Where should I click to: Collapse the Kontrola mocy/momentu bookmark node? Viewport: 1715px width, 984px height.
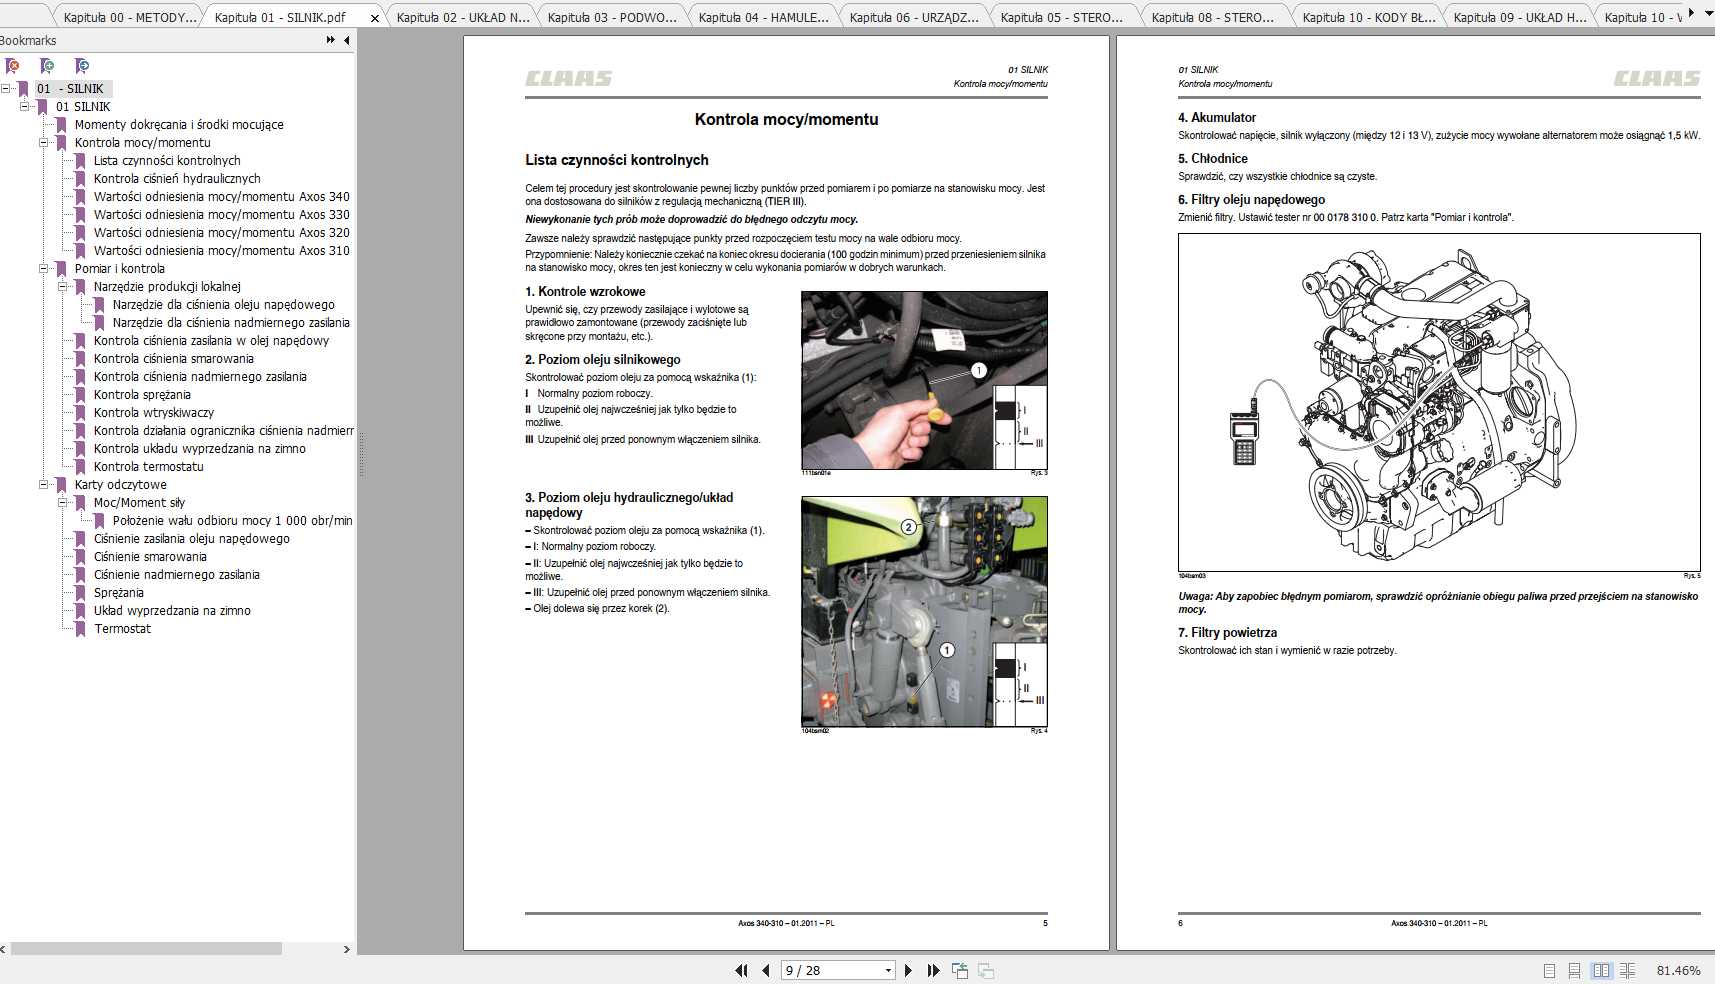(43, 143)
